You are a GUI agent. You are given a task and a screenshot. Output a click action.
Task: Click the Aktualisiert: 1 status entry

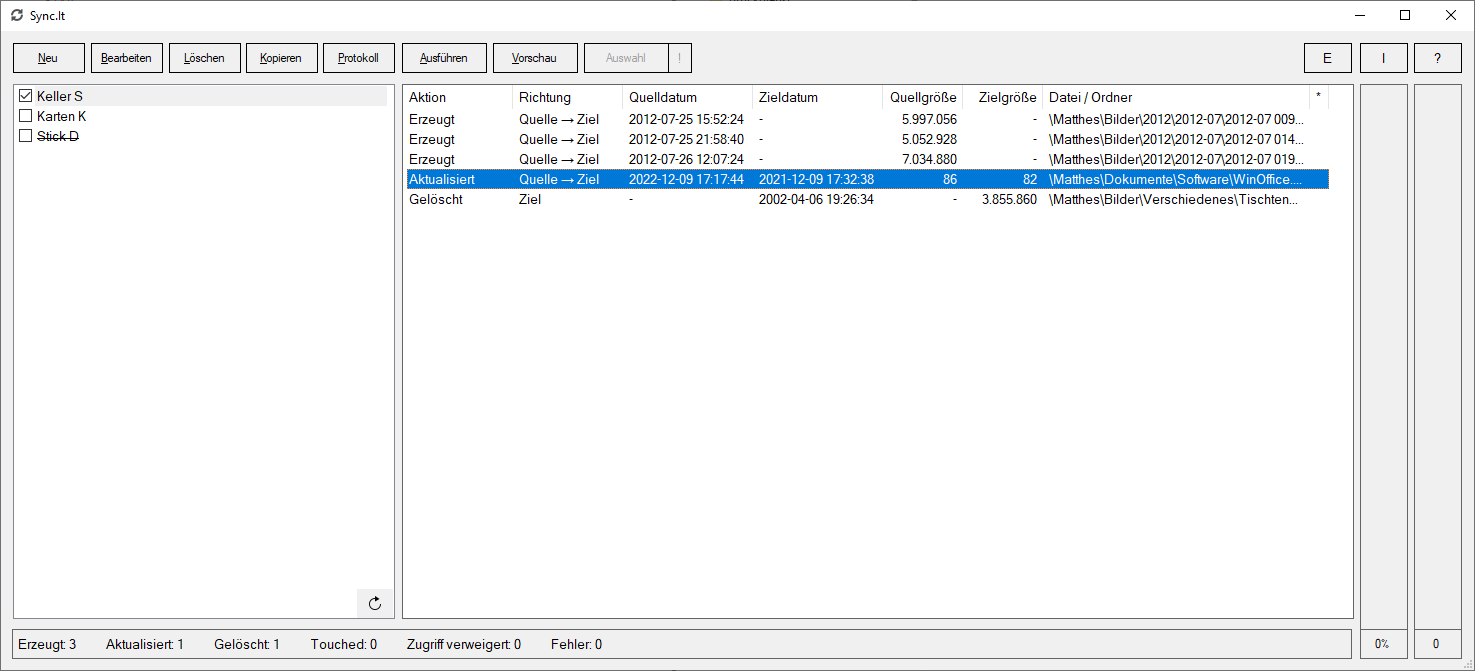(x=145, y=644)
